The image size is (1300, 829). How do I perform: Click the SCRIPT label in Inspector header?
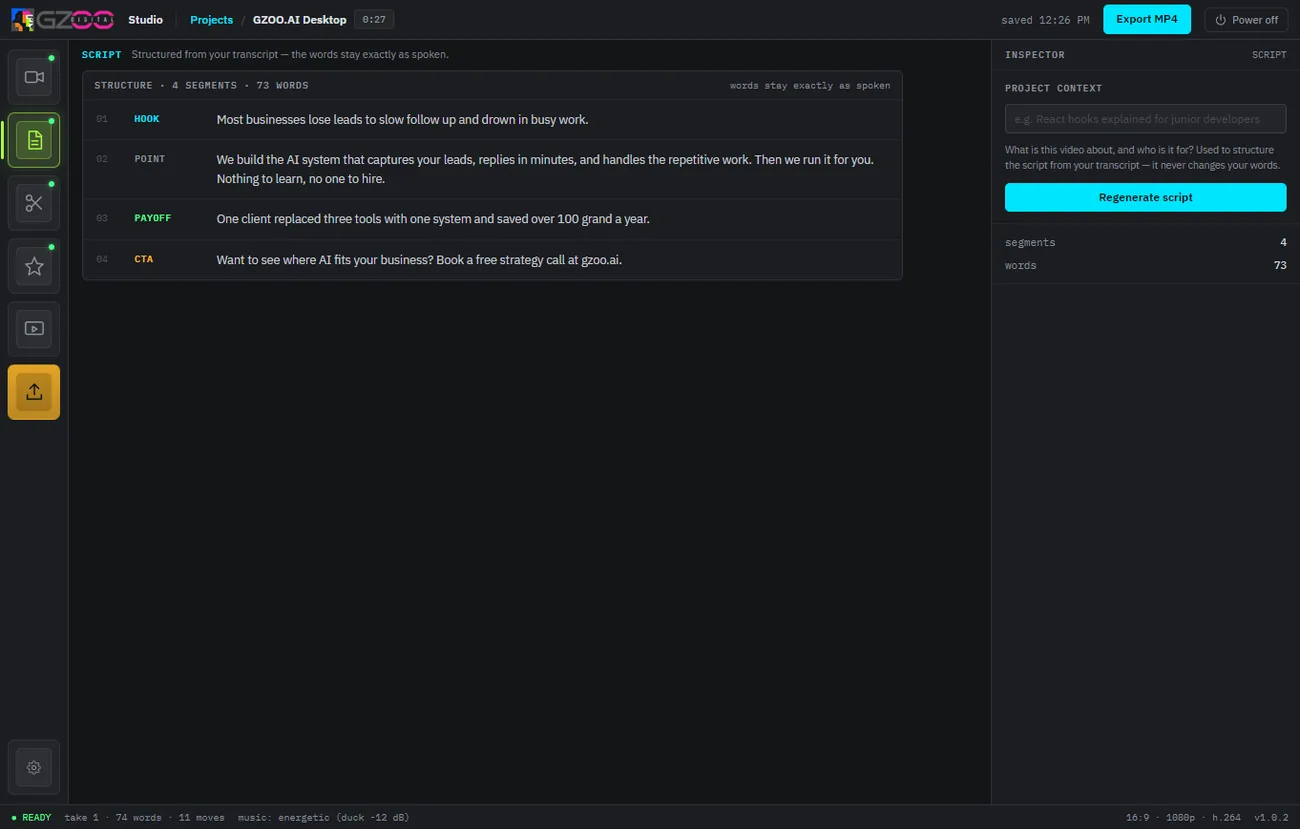(1269, 55)
